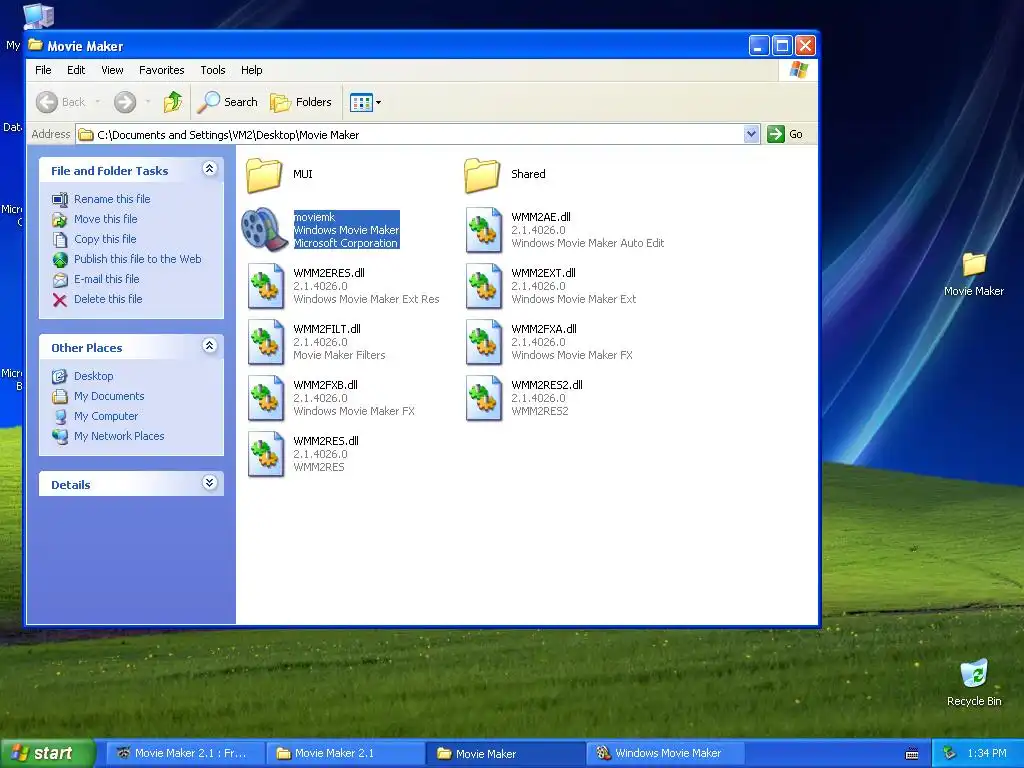Click the Forward arrow toolbar button
This screenshot has height=768, width=1024.
[125, 102]
